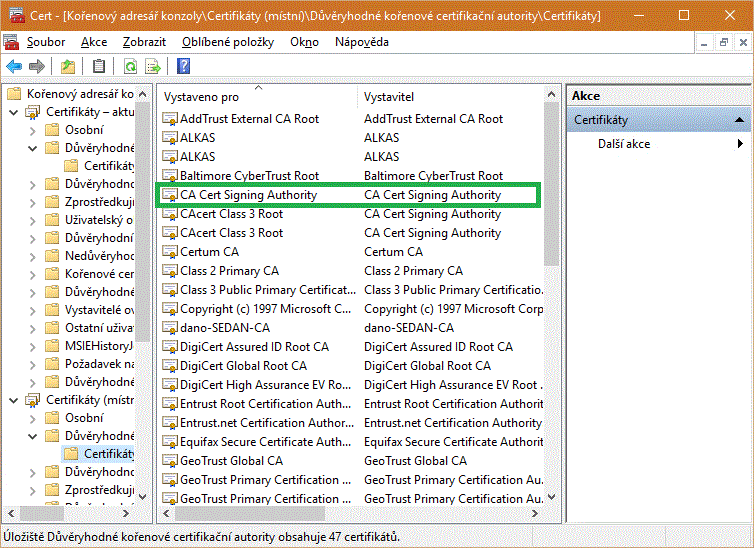This screenshot has width=754, height=548.
Task: Select the Nedůvěryhodné folder in the tree
Action: coord(99,256)
